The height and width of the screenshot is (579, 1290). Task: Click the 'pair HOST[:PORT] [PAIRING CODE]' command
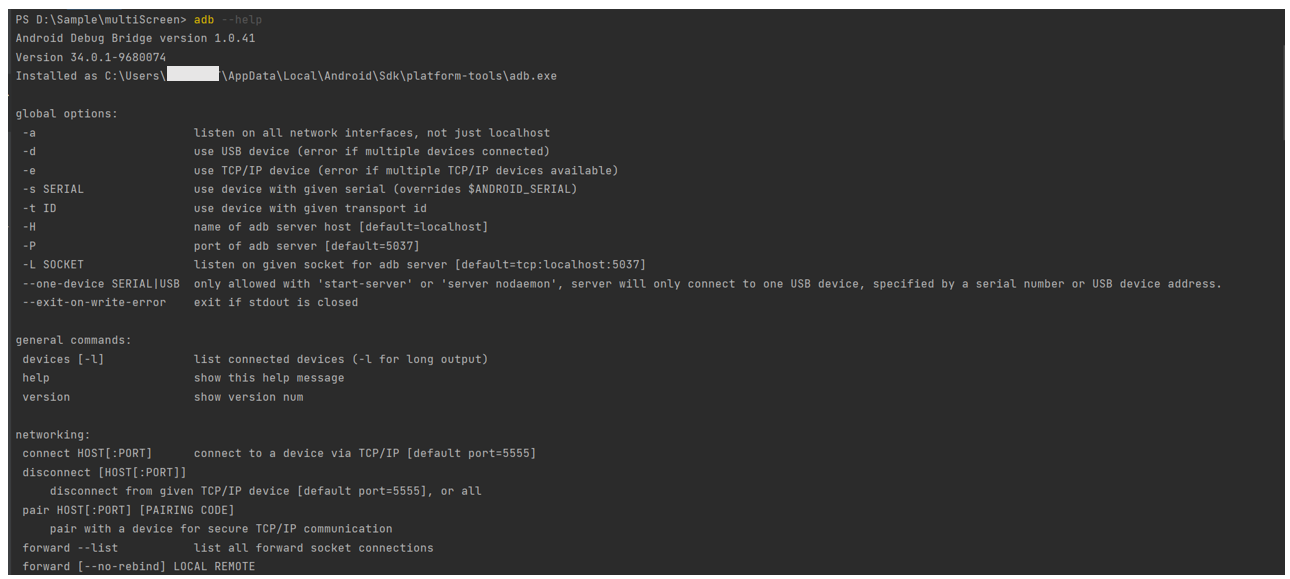point(129,510)
